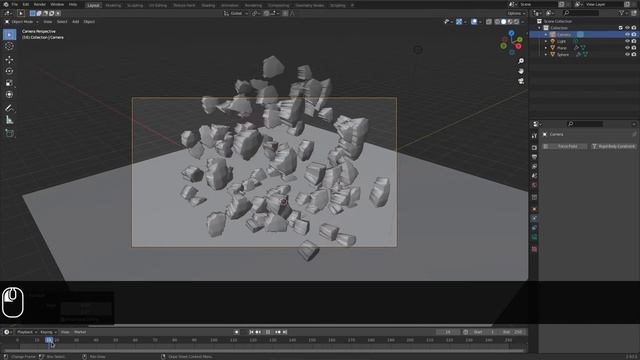Image resolution: width=640 pixels, height=360 pixels.
Task: Open timeline Marker menu
Action: click(x=80, y=332)
